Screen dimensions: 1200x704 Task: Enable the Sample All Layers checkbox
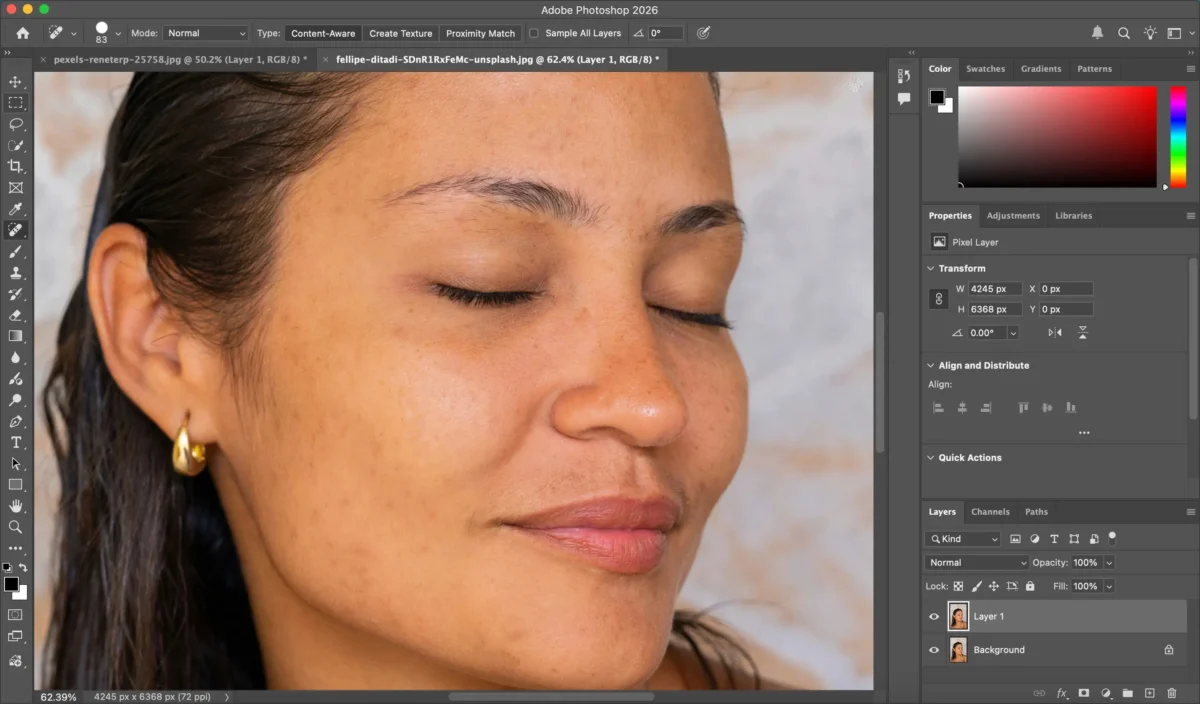tap(536, 32)
